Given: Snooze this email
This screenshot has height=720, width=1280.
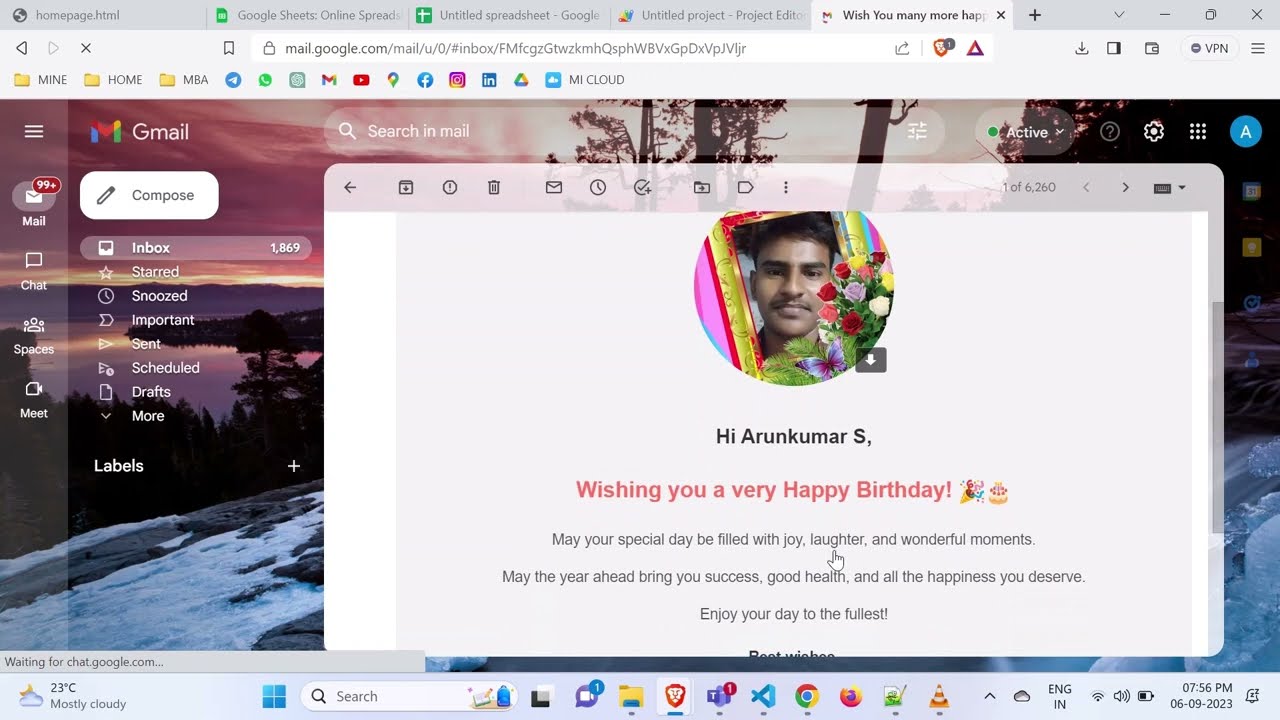Looking at the screenshot, I should (598, 187).
